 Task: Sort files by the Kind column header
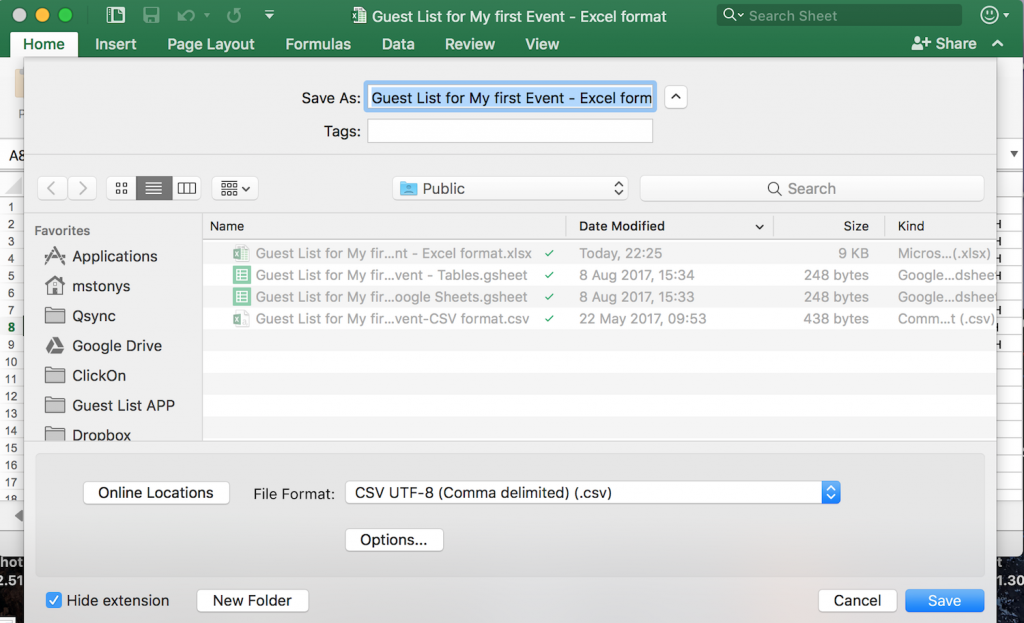click(940, 226)
